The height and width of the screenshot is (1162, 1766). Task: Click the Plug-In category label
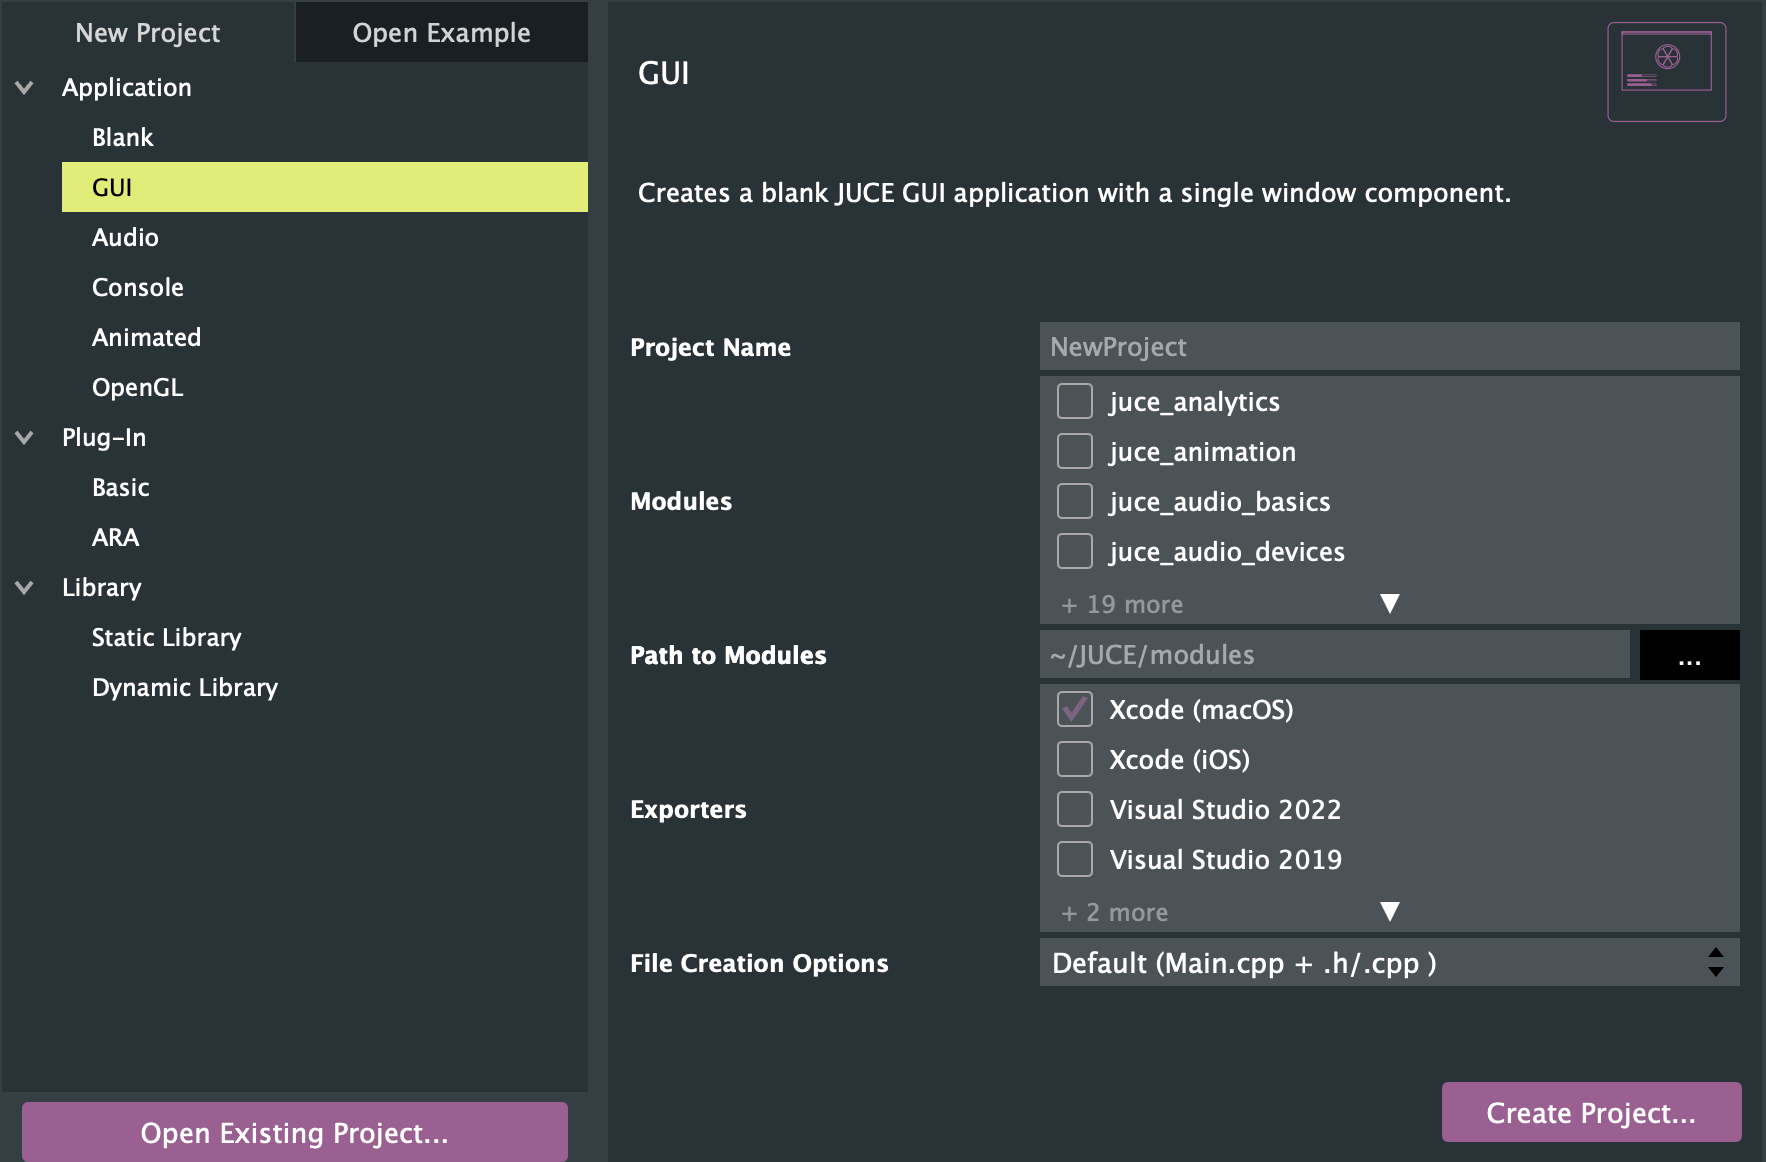[104, 438]
